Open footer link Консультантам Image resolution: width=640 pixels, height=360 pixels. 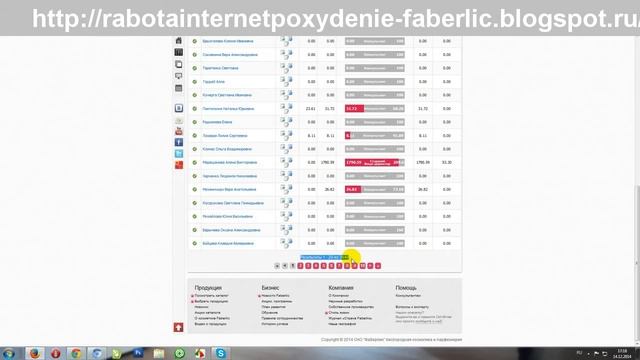pyautogui.click(x=408, y=296)
